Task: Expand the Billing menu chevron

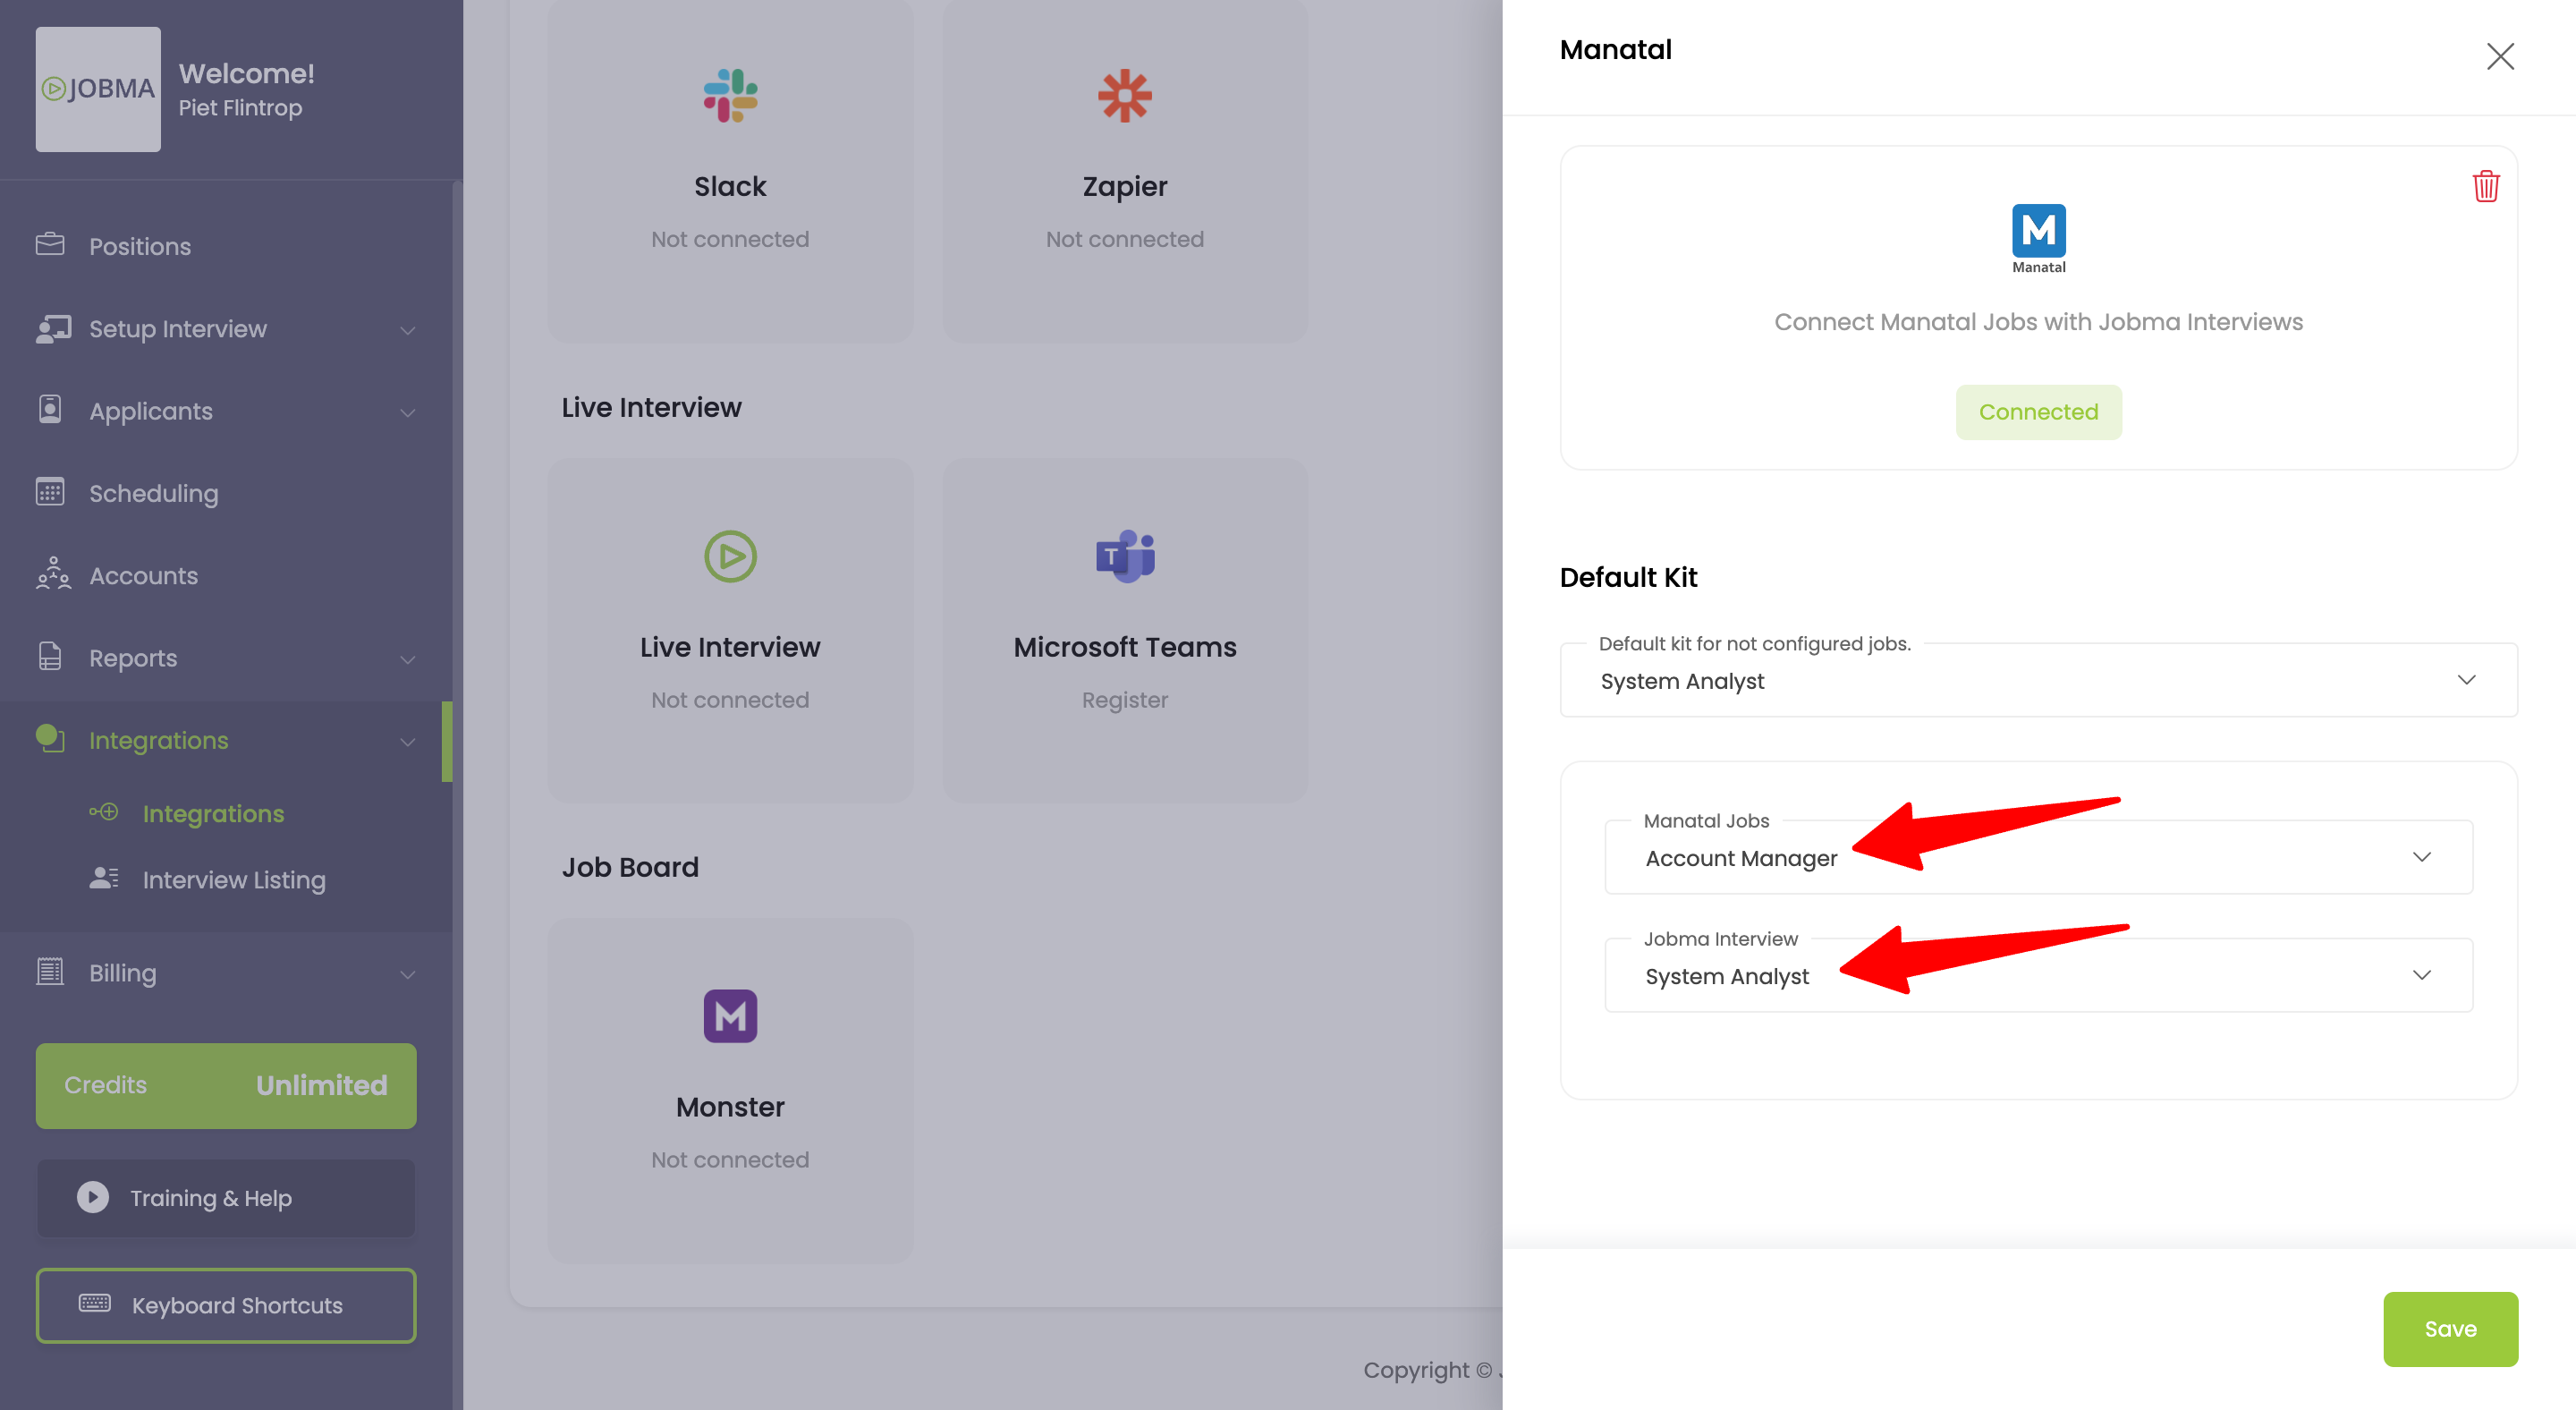Action: [408, 974]
